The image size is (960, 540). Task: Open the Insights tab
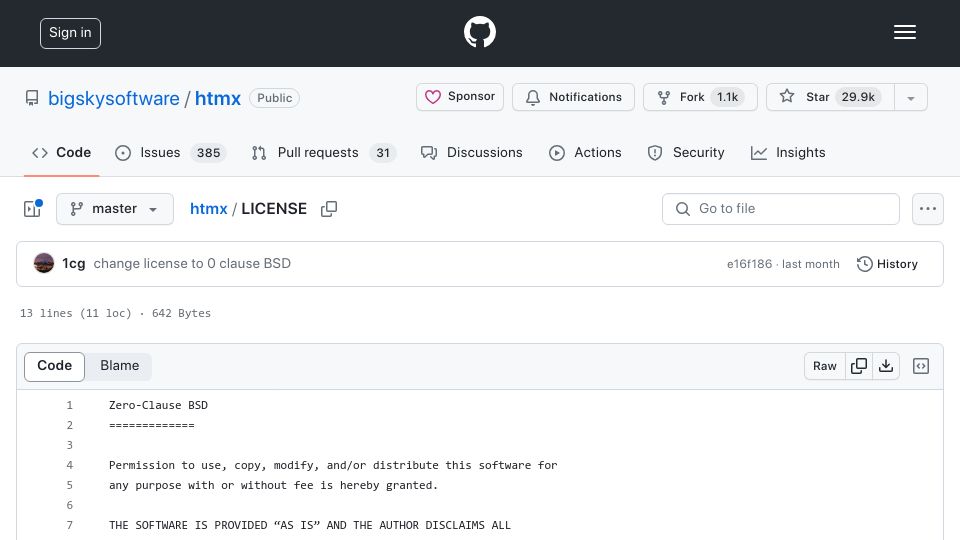(788, 152)
